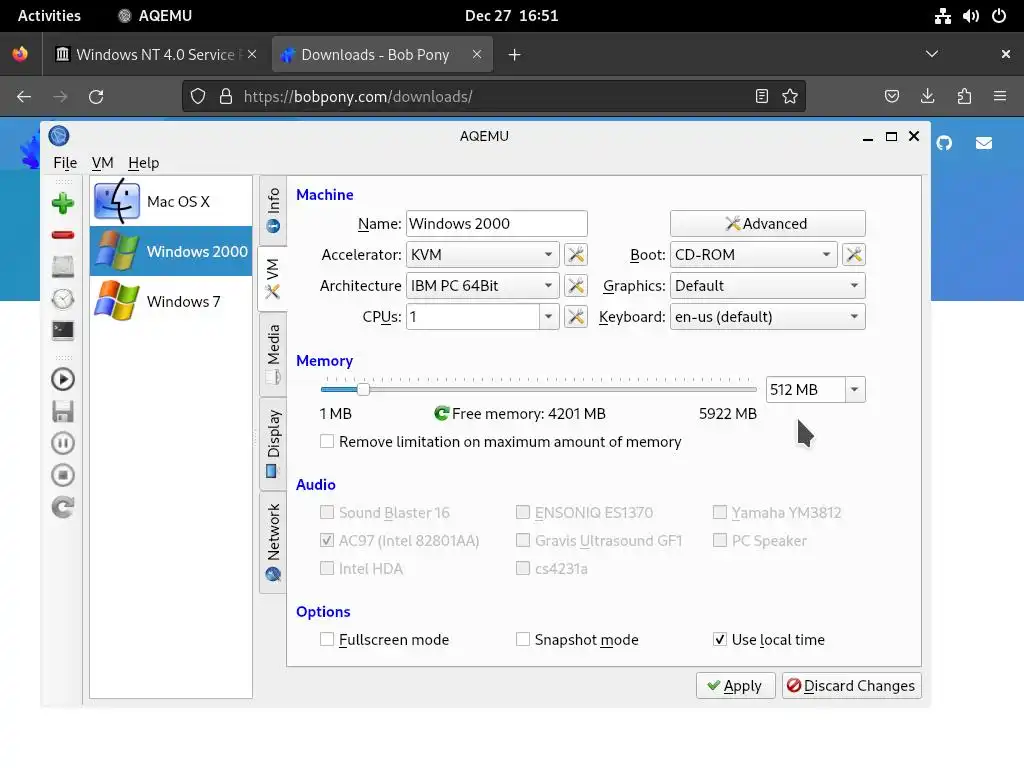Toggle AC97 (Intel 82801AA) checkbox

click(x=327, y=540)
